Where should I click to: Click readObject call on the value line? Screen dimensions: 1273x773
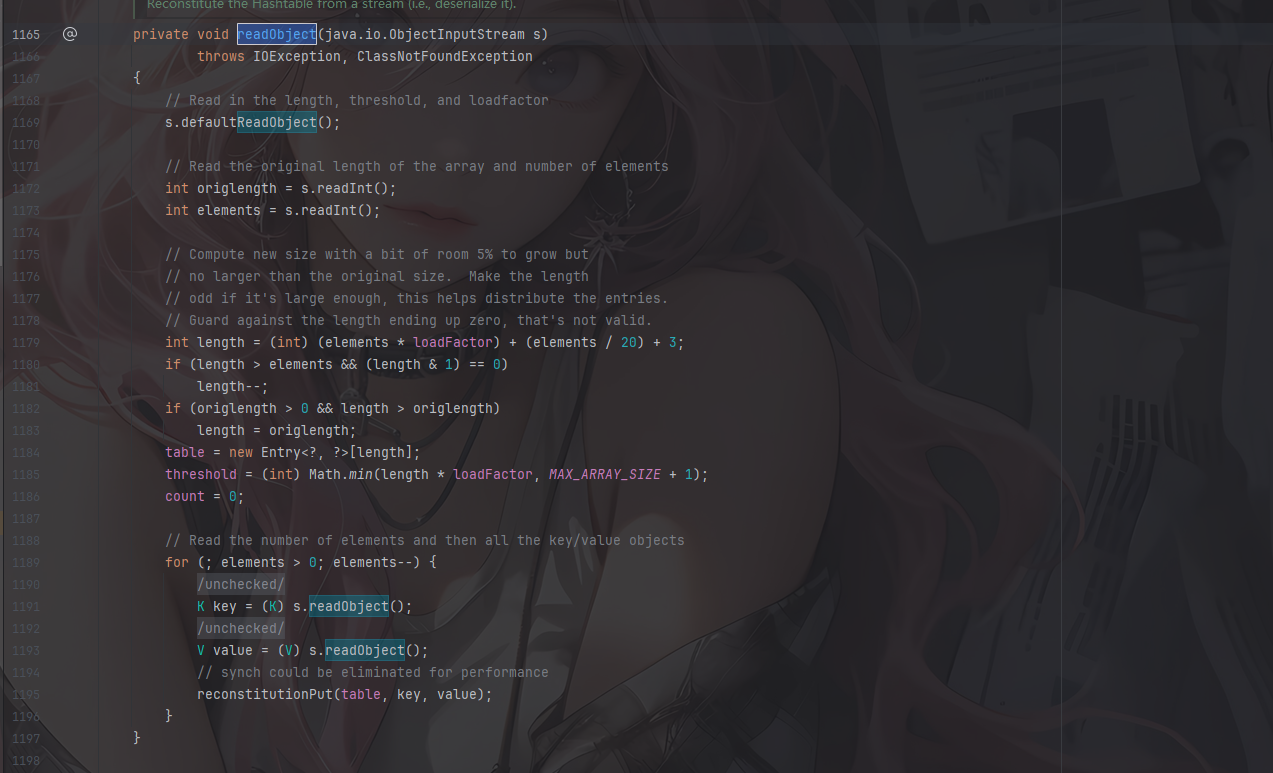pos(364,650)
